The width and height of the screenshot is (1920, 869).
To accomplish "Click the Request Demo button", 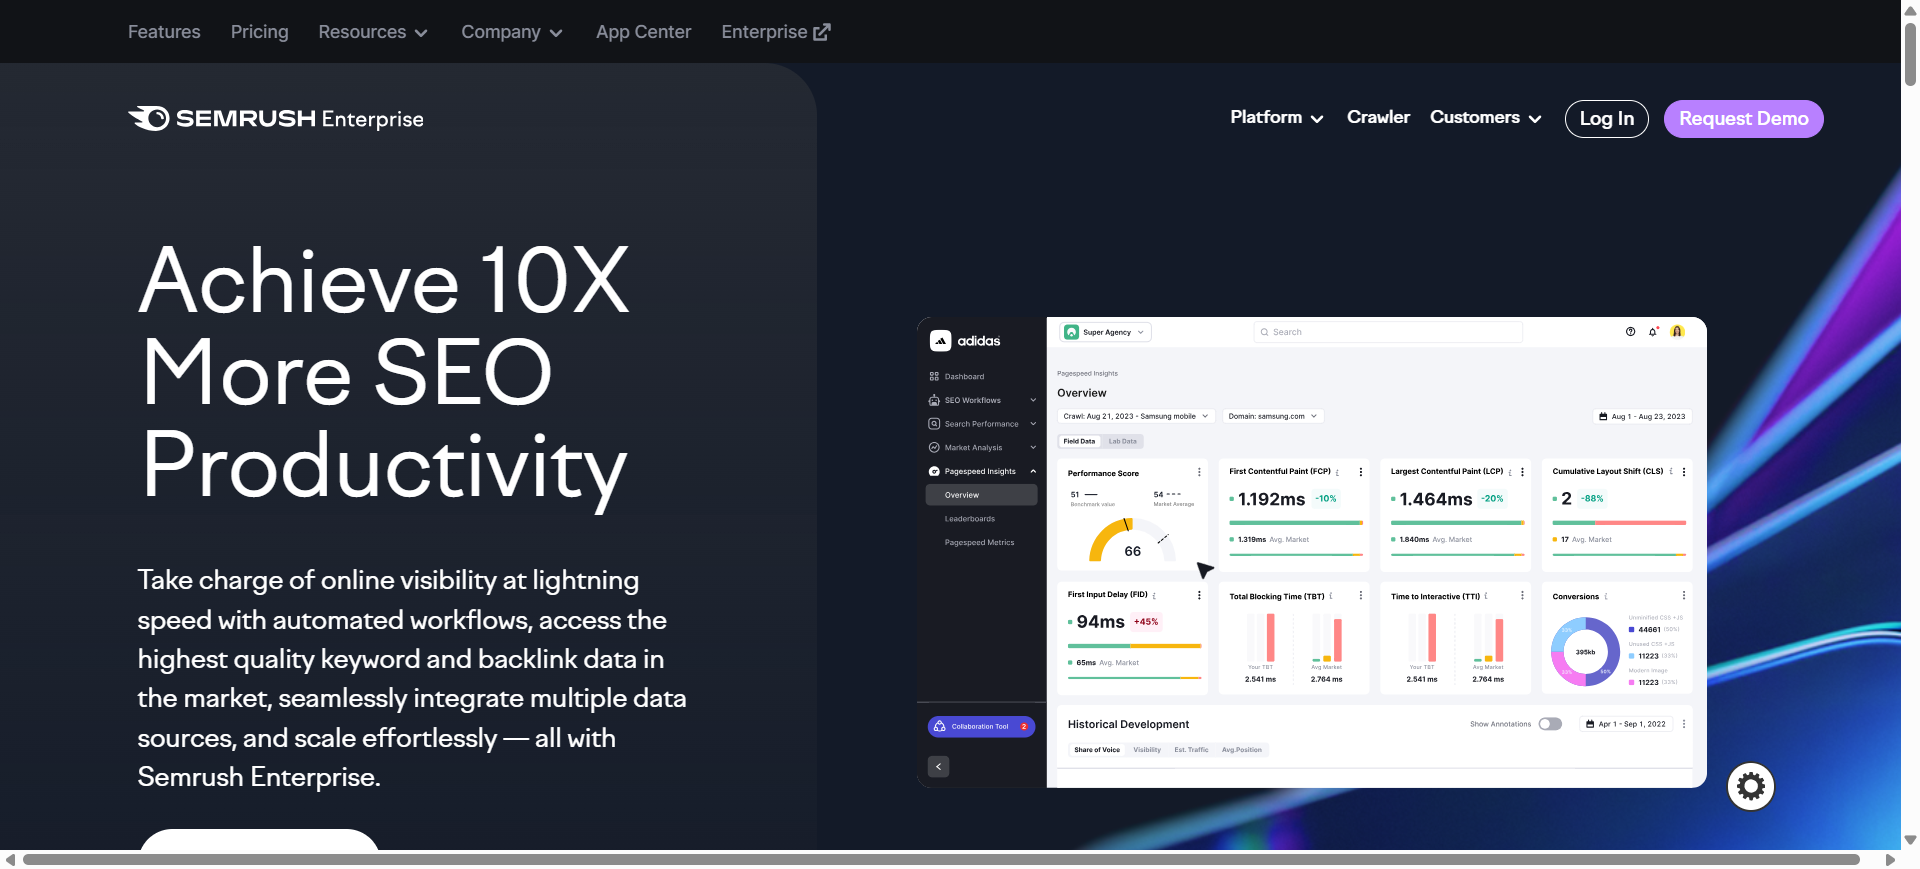I will tap(1743, 119).
